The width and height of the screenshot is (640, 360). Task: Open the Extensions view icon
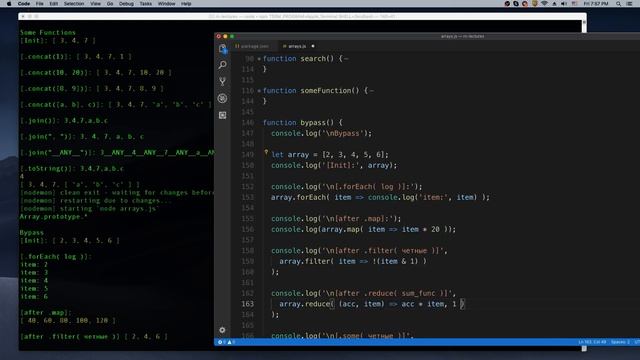[222, 116]
